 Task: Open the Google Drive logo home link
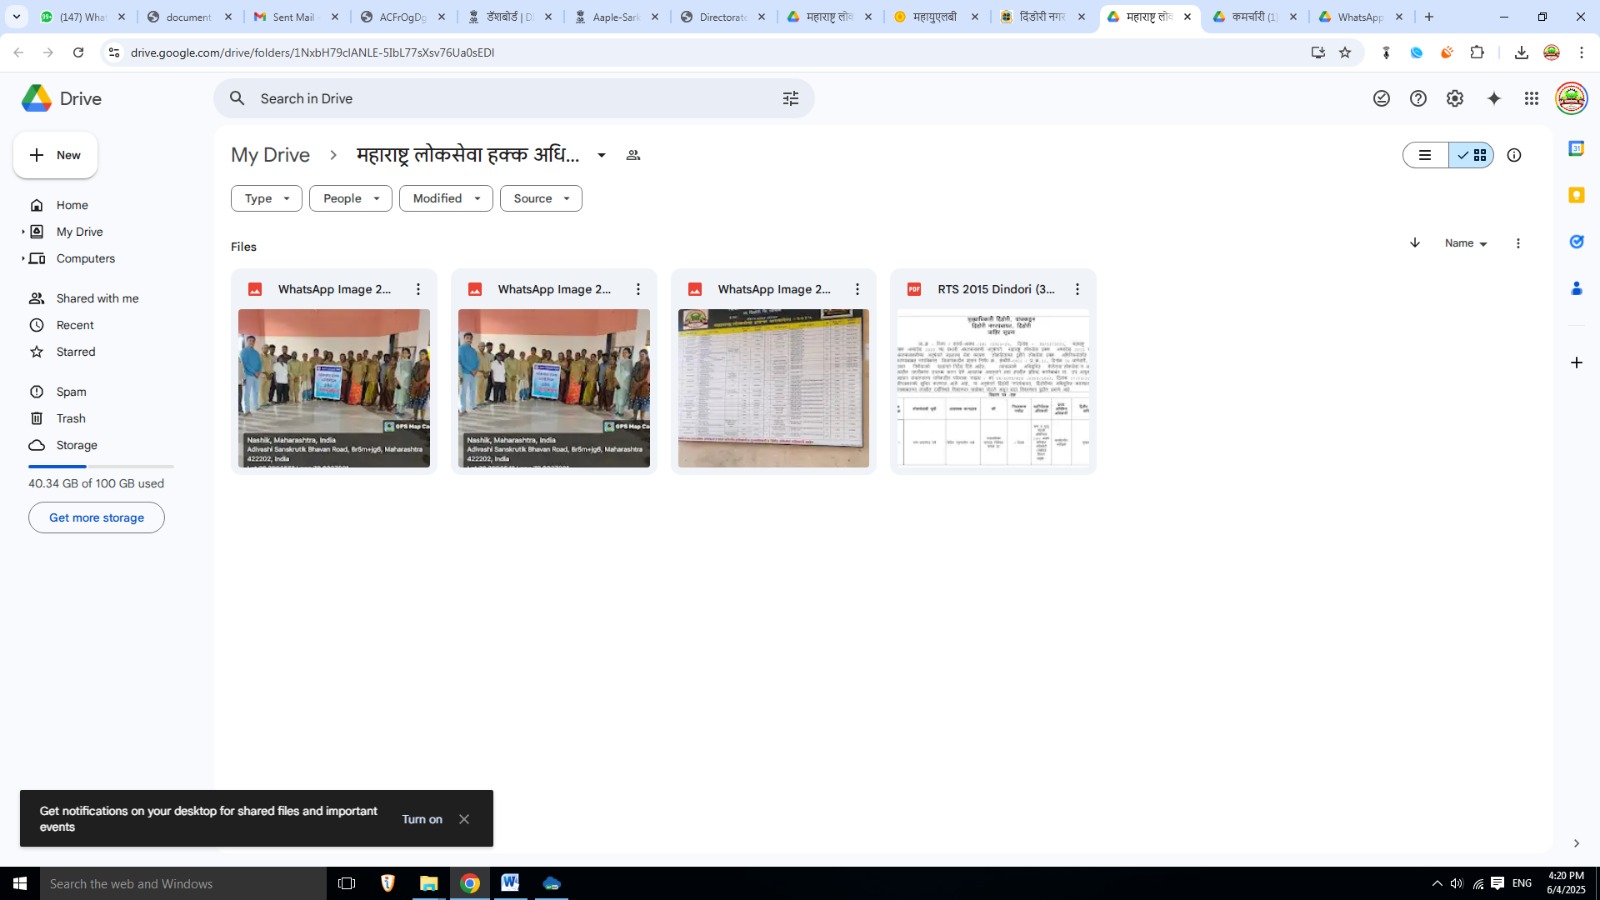[62, 98]
